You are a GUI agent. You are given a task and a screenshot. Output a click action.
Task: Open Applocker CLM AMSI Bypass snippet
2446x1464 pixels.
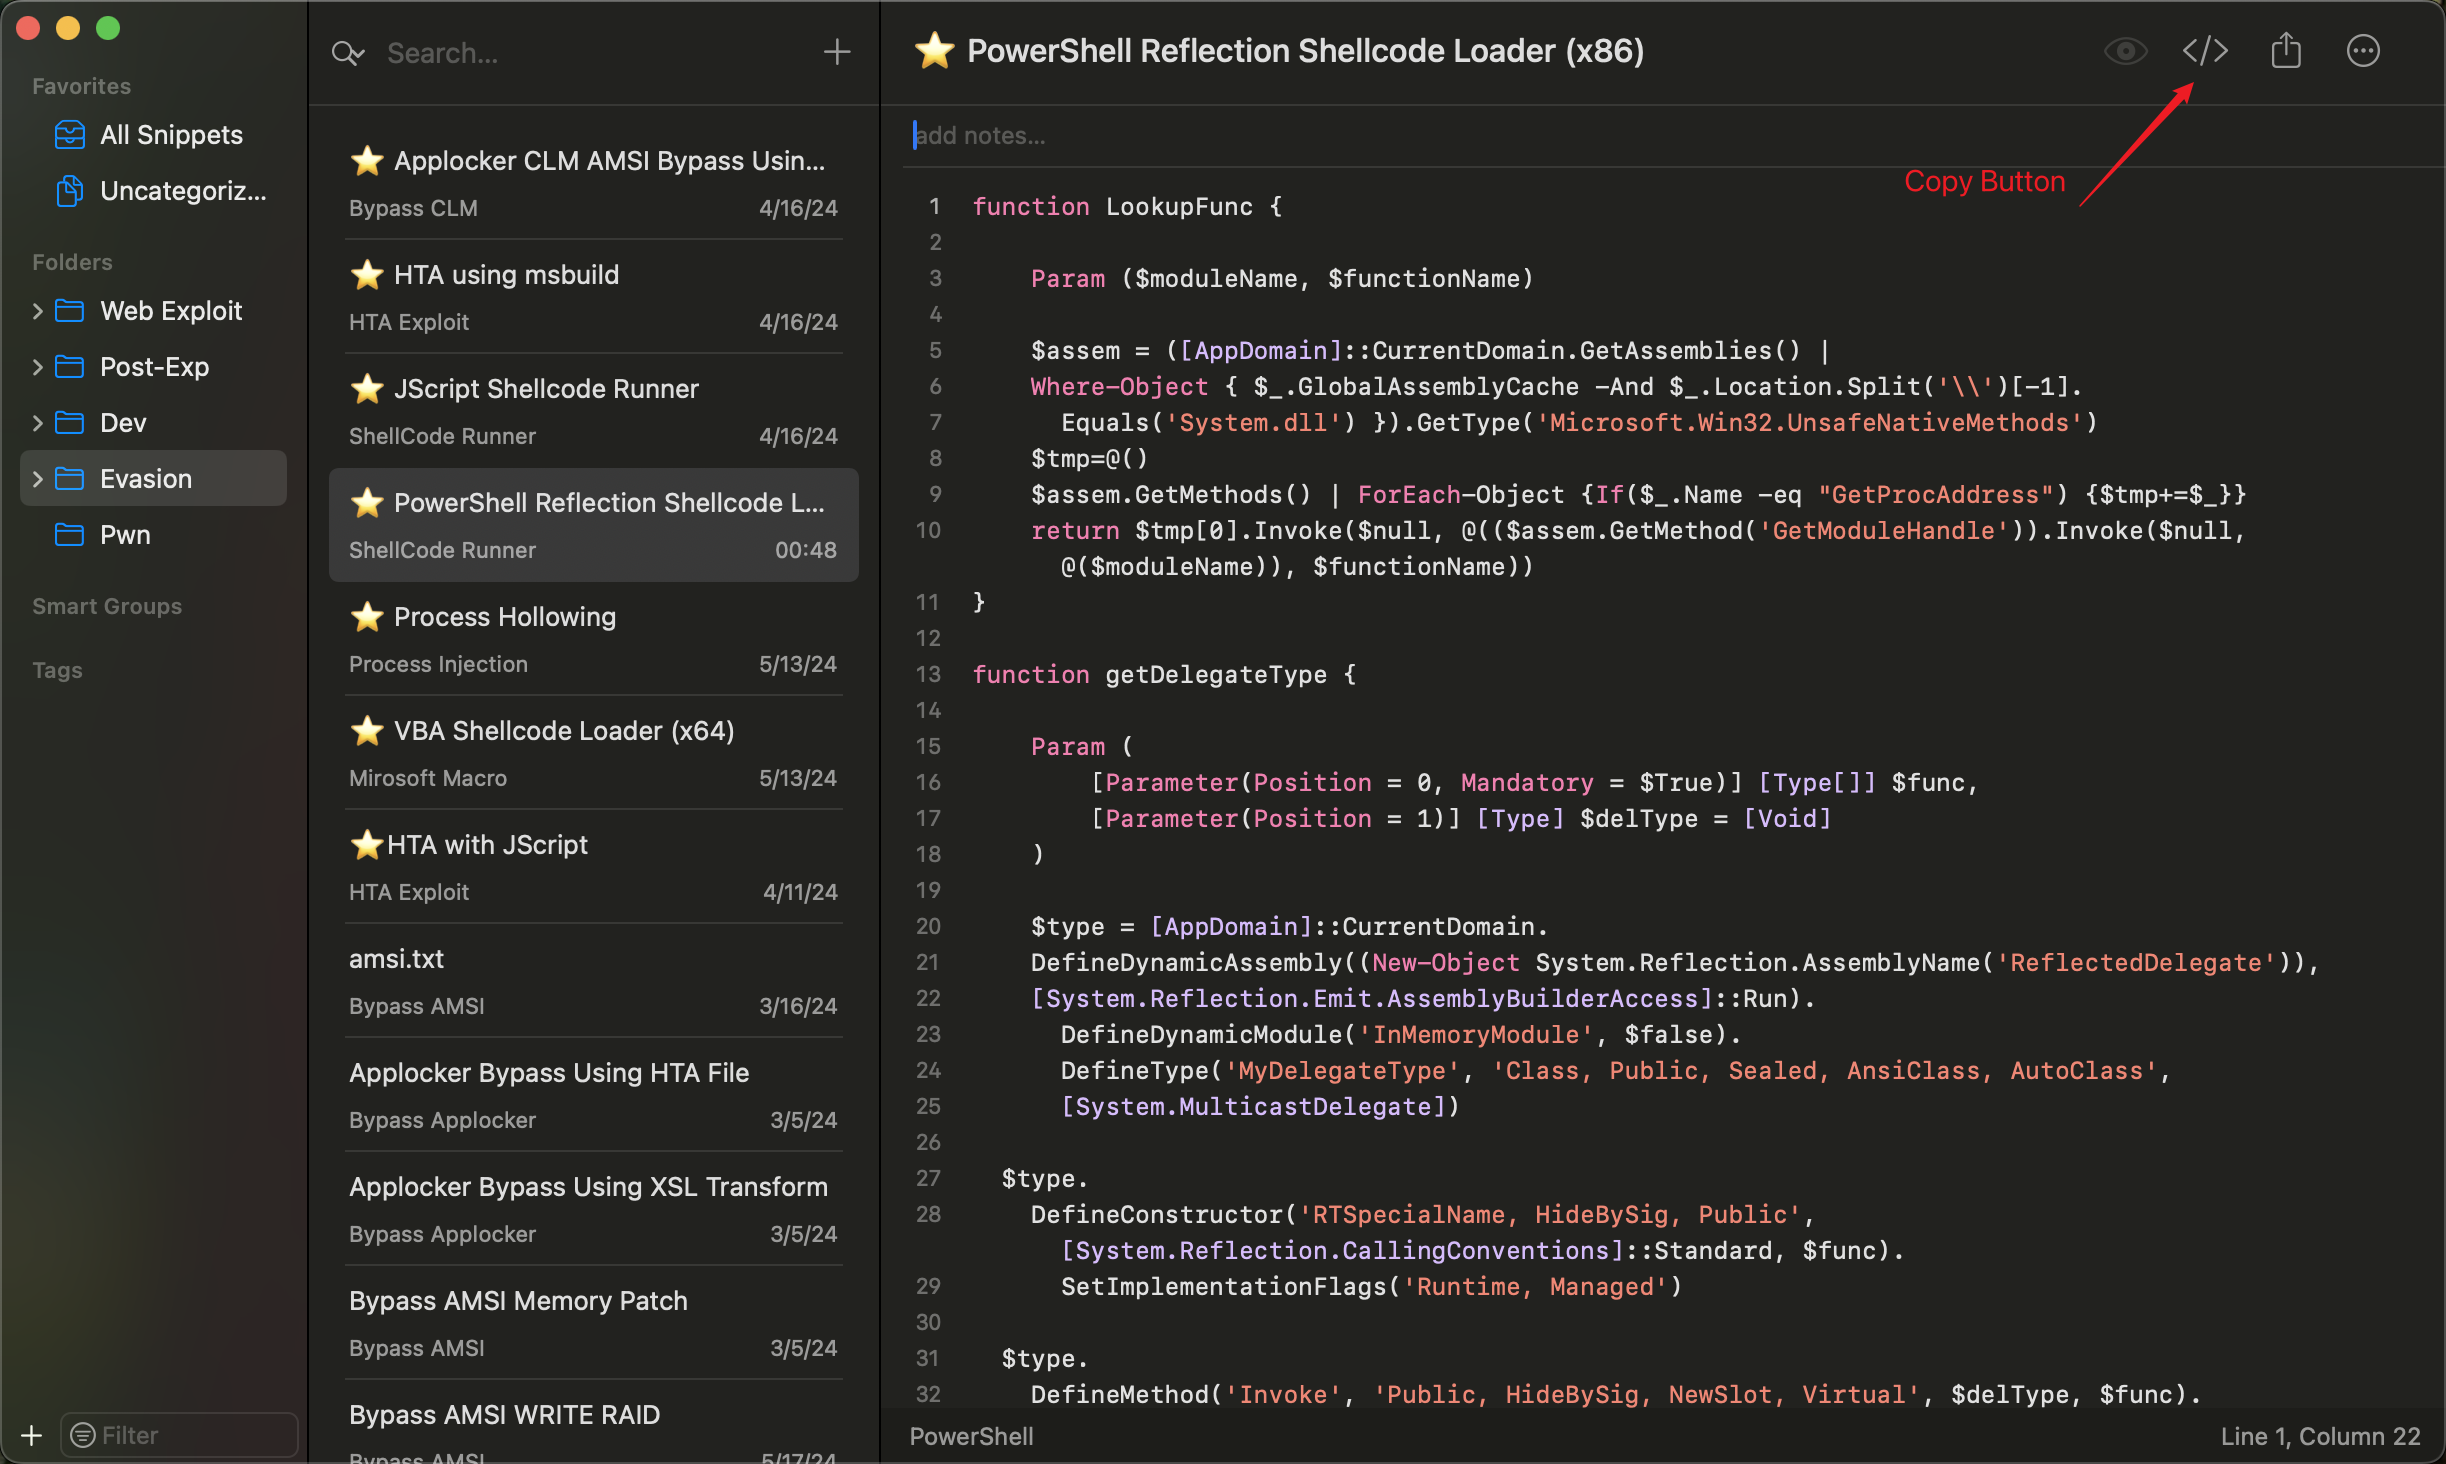tap(594, 183)
